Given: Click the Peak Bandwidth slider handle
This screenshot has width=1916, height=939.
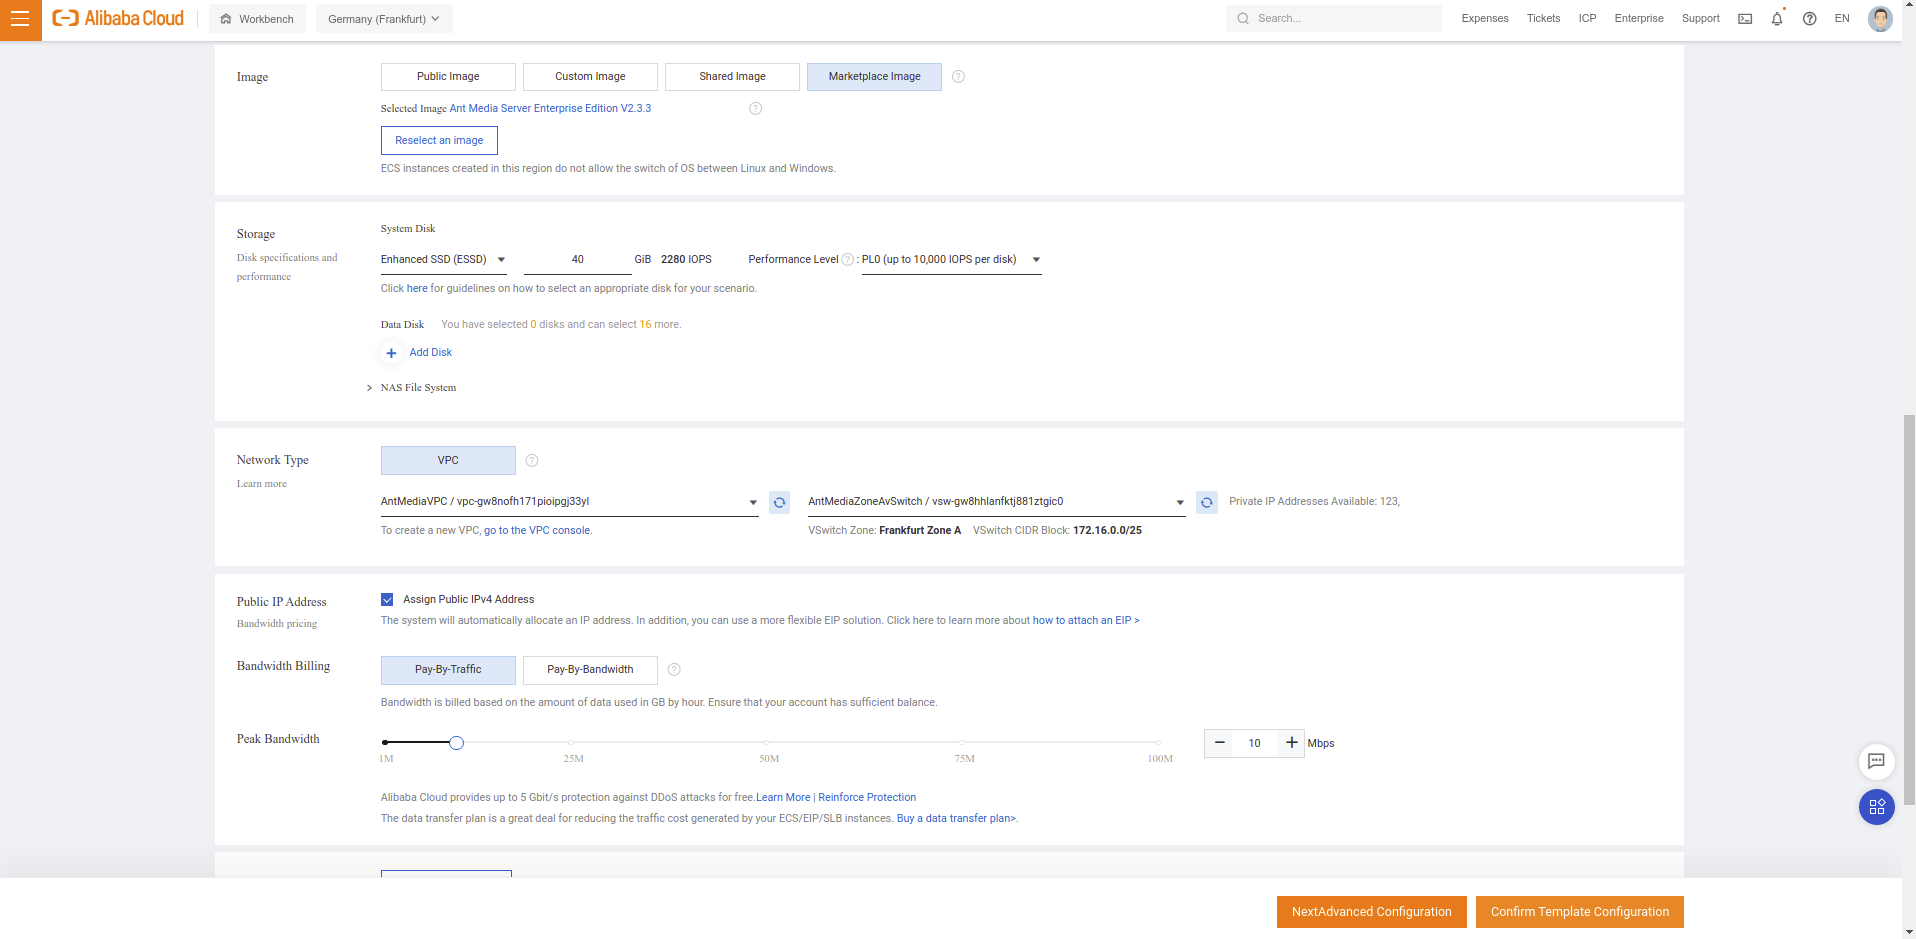Looking at the screenshot, I should tap(456, 743).
